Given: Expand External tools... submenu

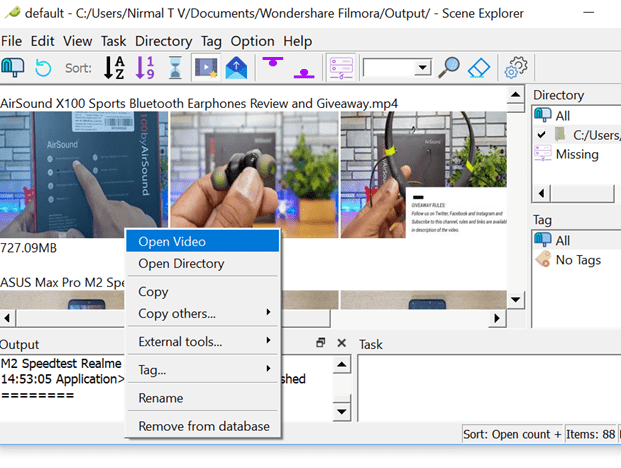Looking at the screenshot, I should tap(202, 342).
